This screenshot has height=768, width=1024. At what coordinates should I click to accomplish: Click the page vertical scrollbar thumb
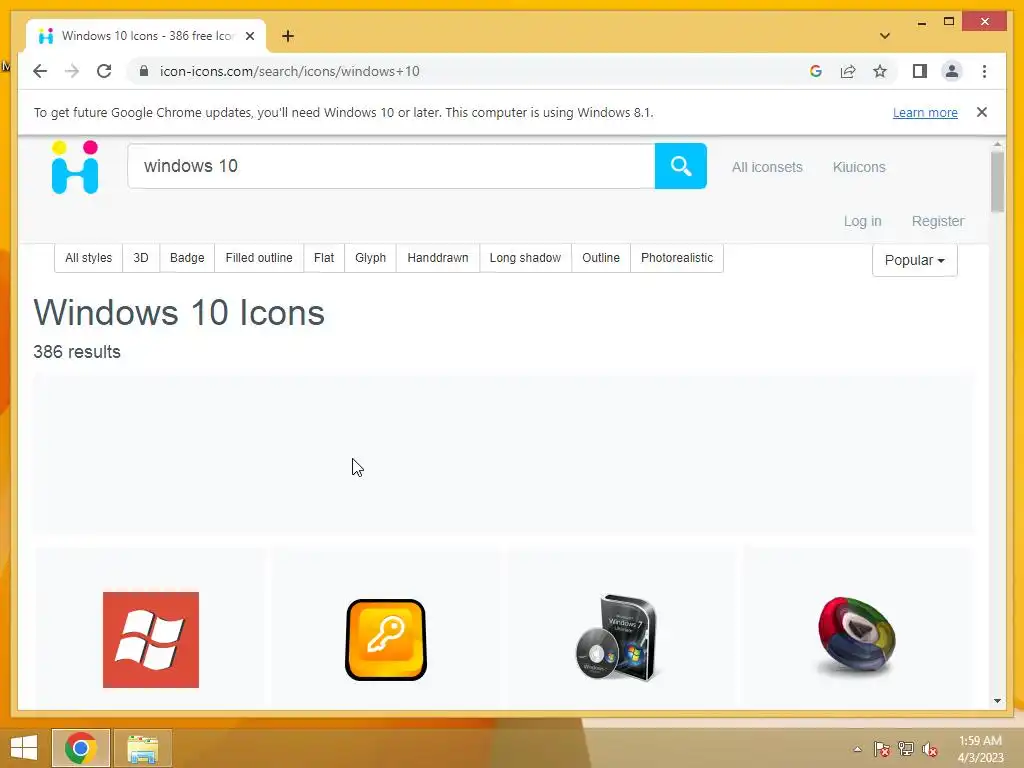(997, 182)
